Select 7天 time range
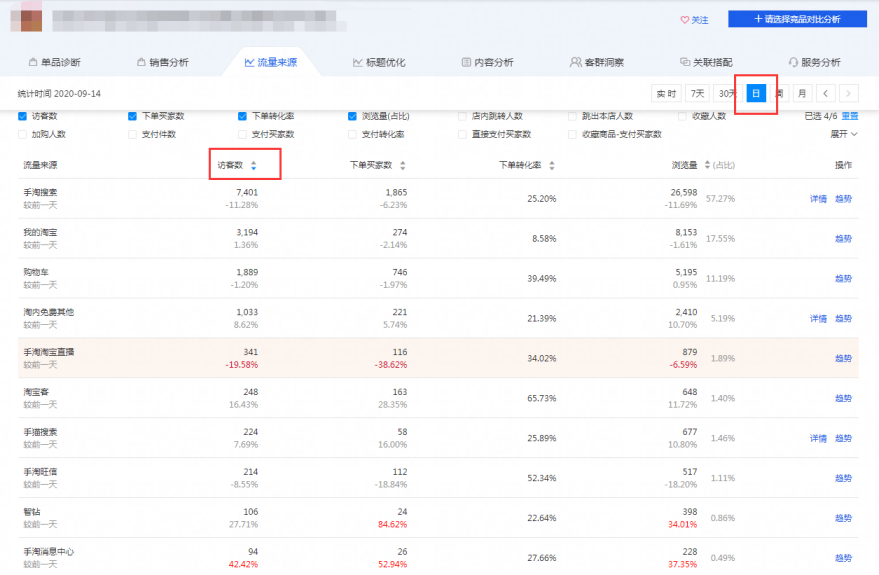 (x=697, y=94)
